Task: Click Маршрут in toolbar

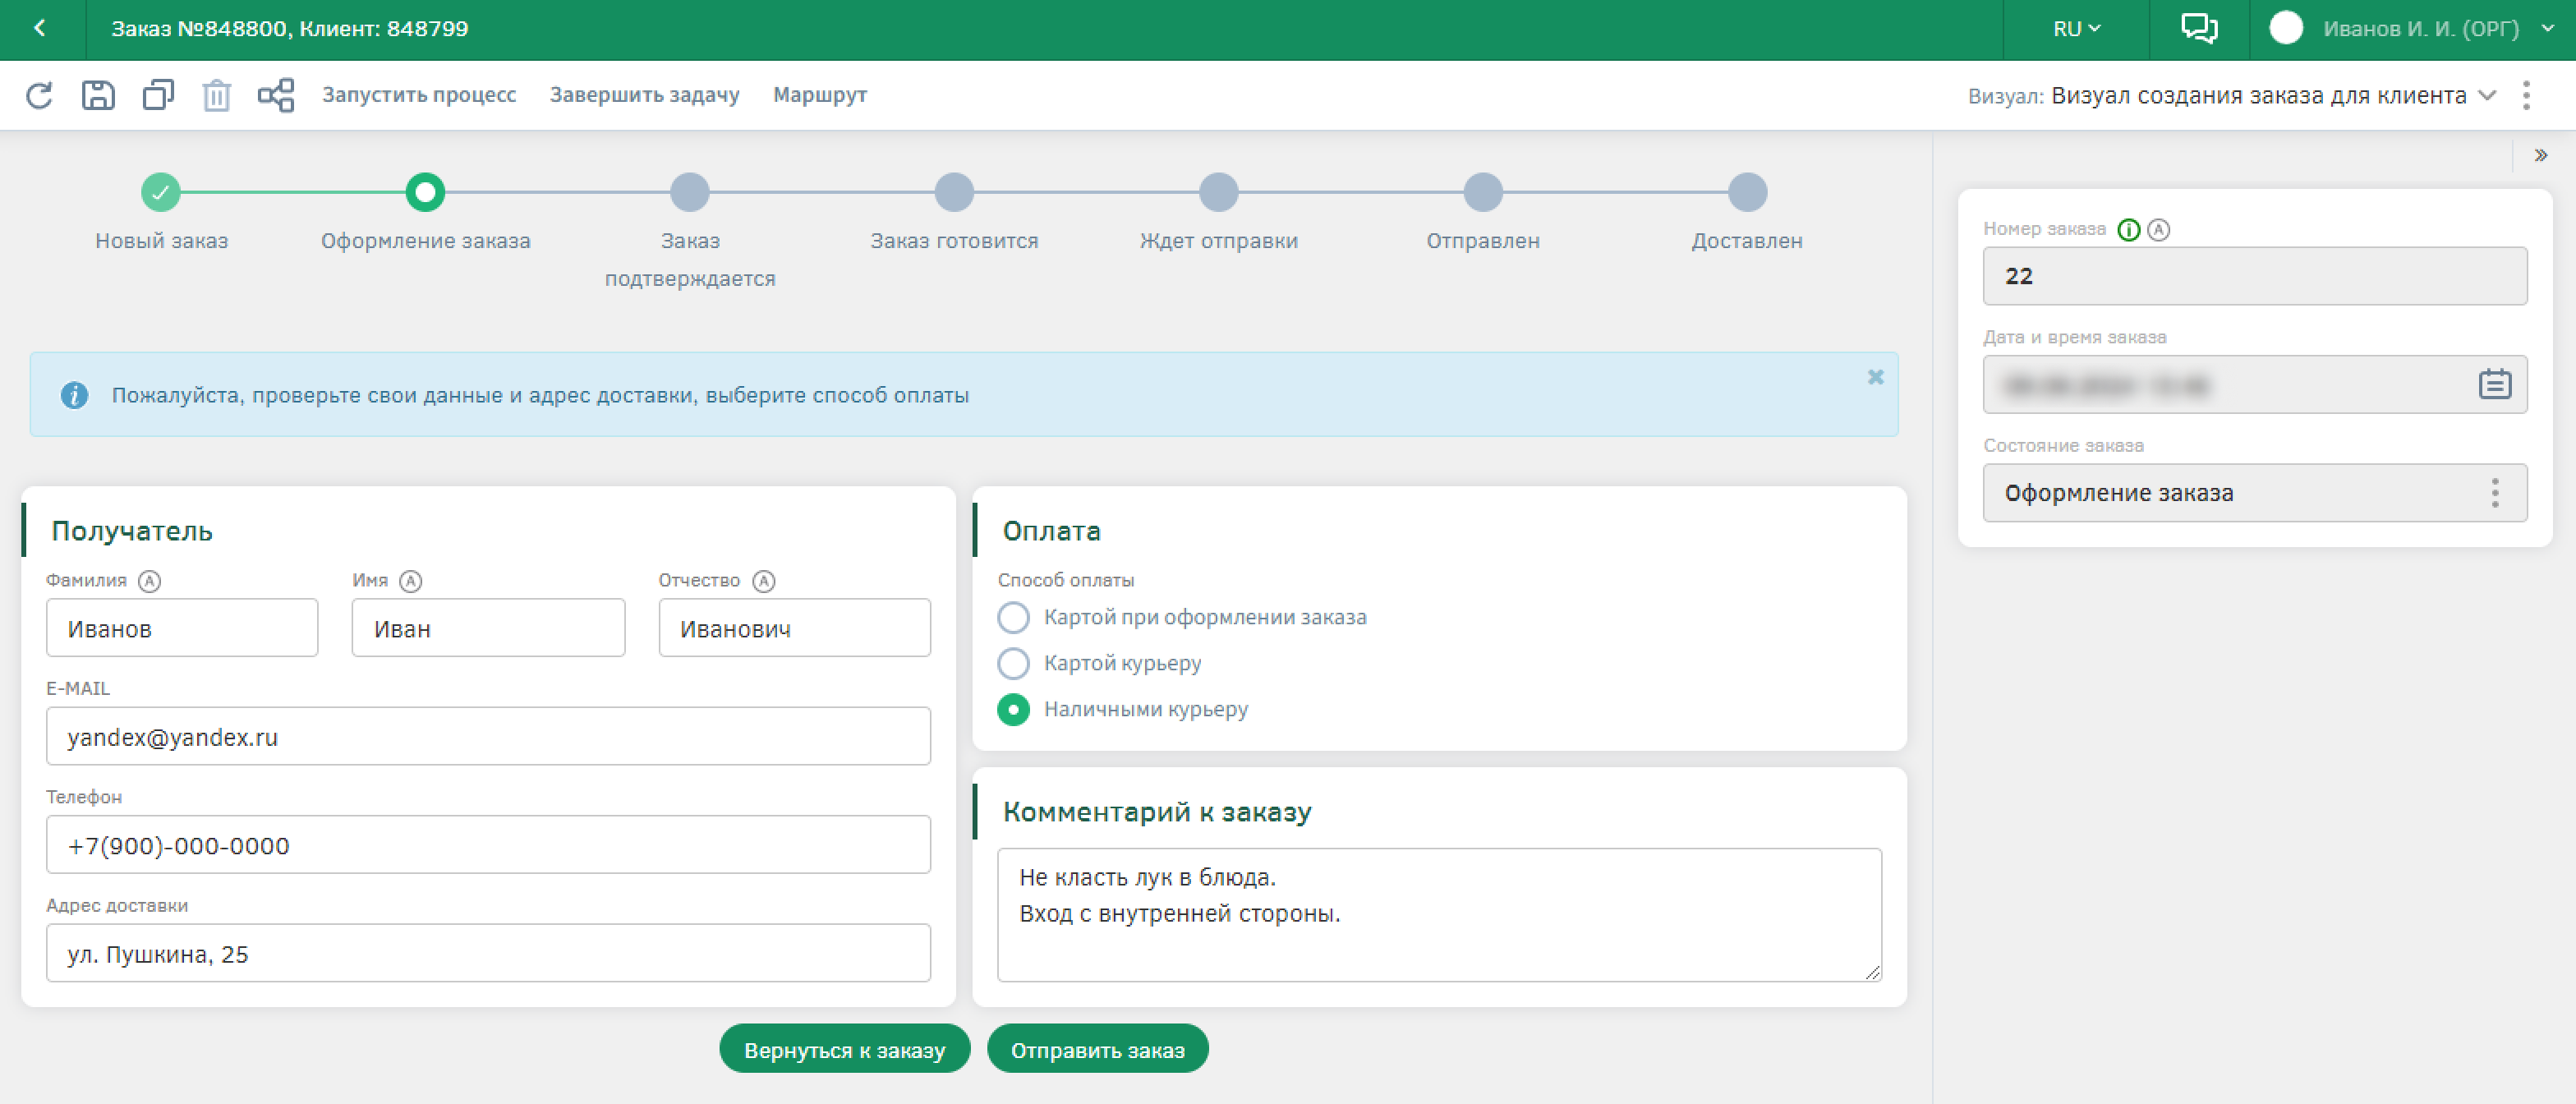Action: (x=819, y=95)
